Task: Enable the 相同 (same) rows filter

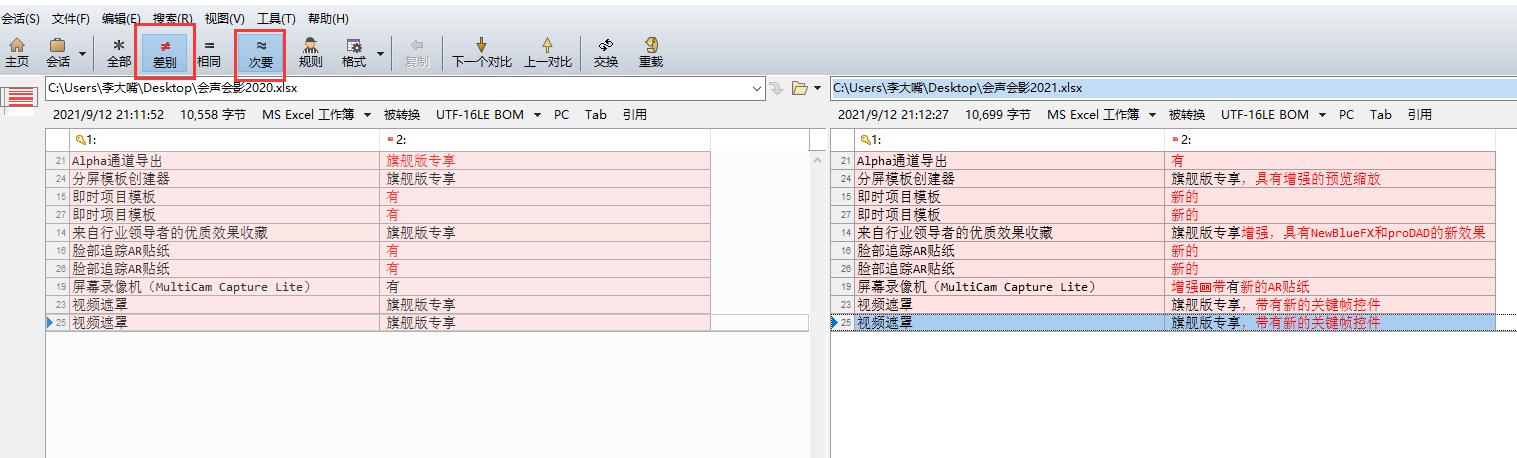Action: pyautogui.click(x=209, y=52)
